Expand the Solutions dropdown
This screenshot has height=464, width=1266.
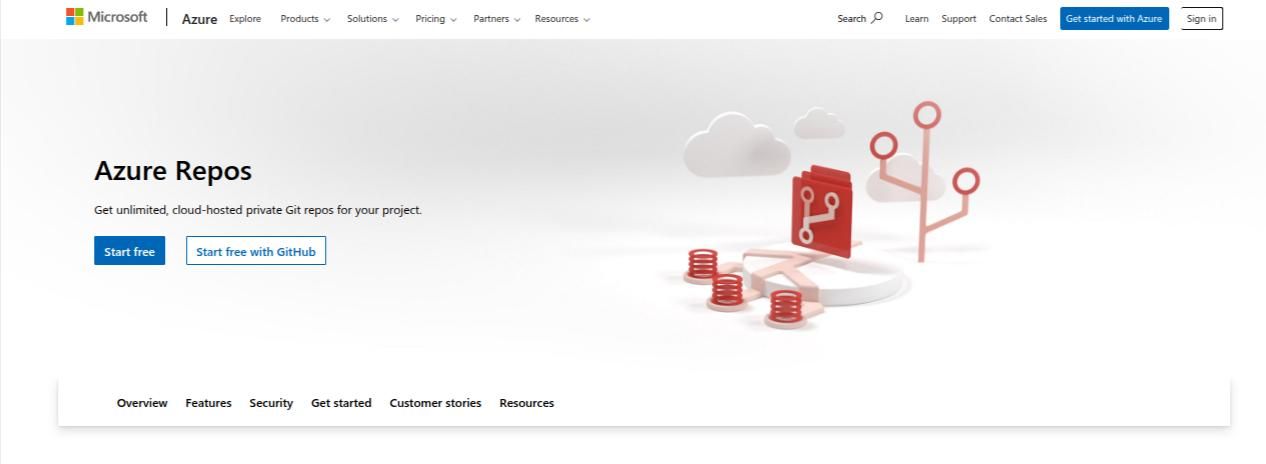(x=373, y=19)
